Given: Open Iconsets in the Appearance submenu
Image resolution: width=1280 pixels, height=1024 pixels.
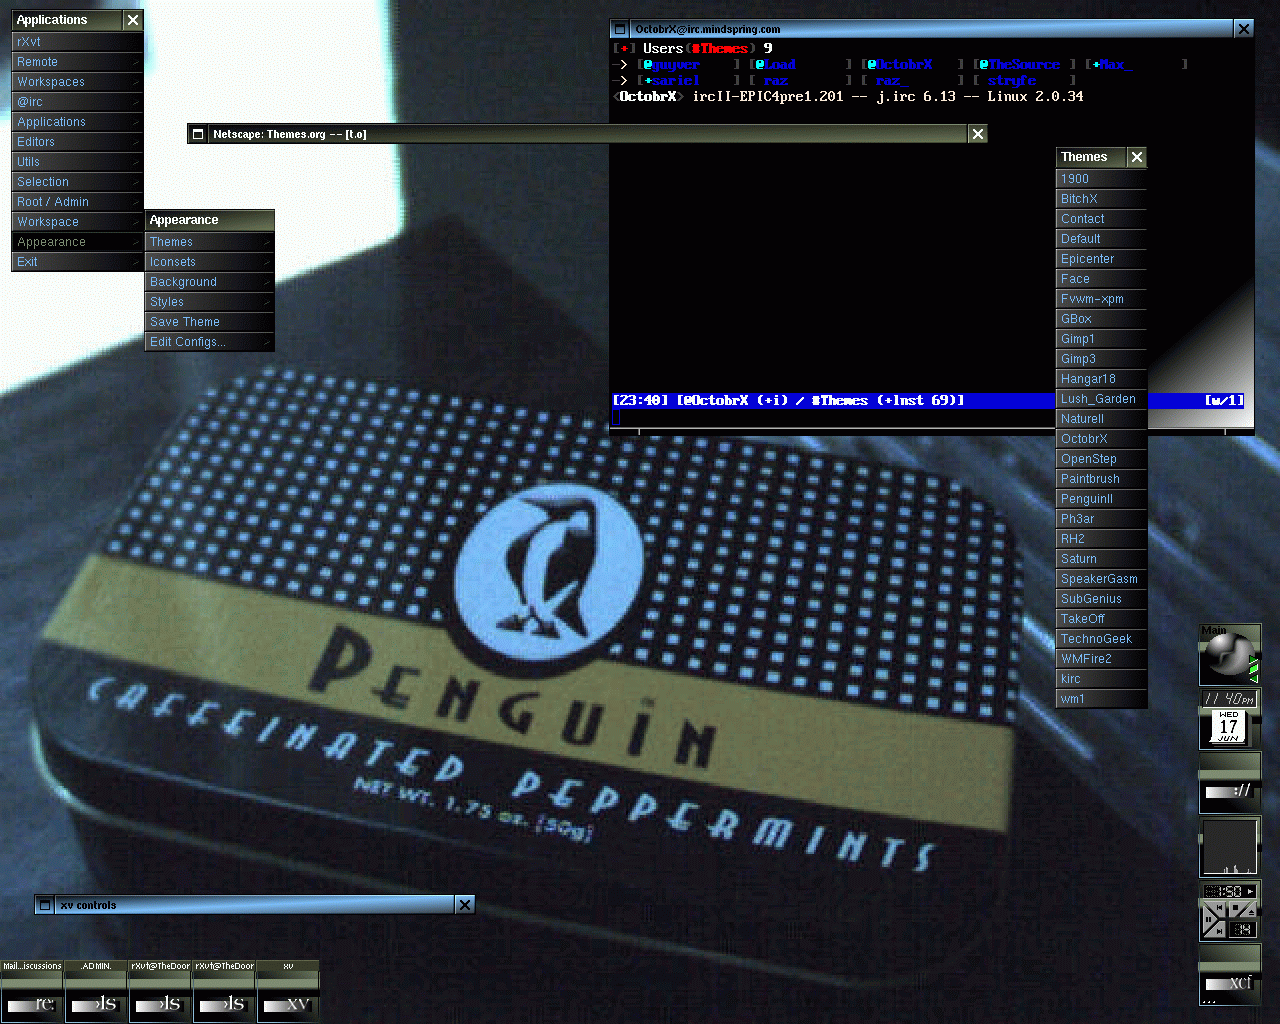Looking at the screenshot, I should (209, 262).
